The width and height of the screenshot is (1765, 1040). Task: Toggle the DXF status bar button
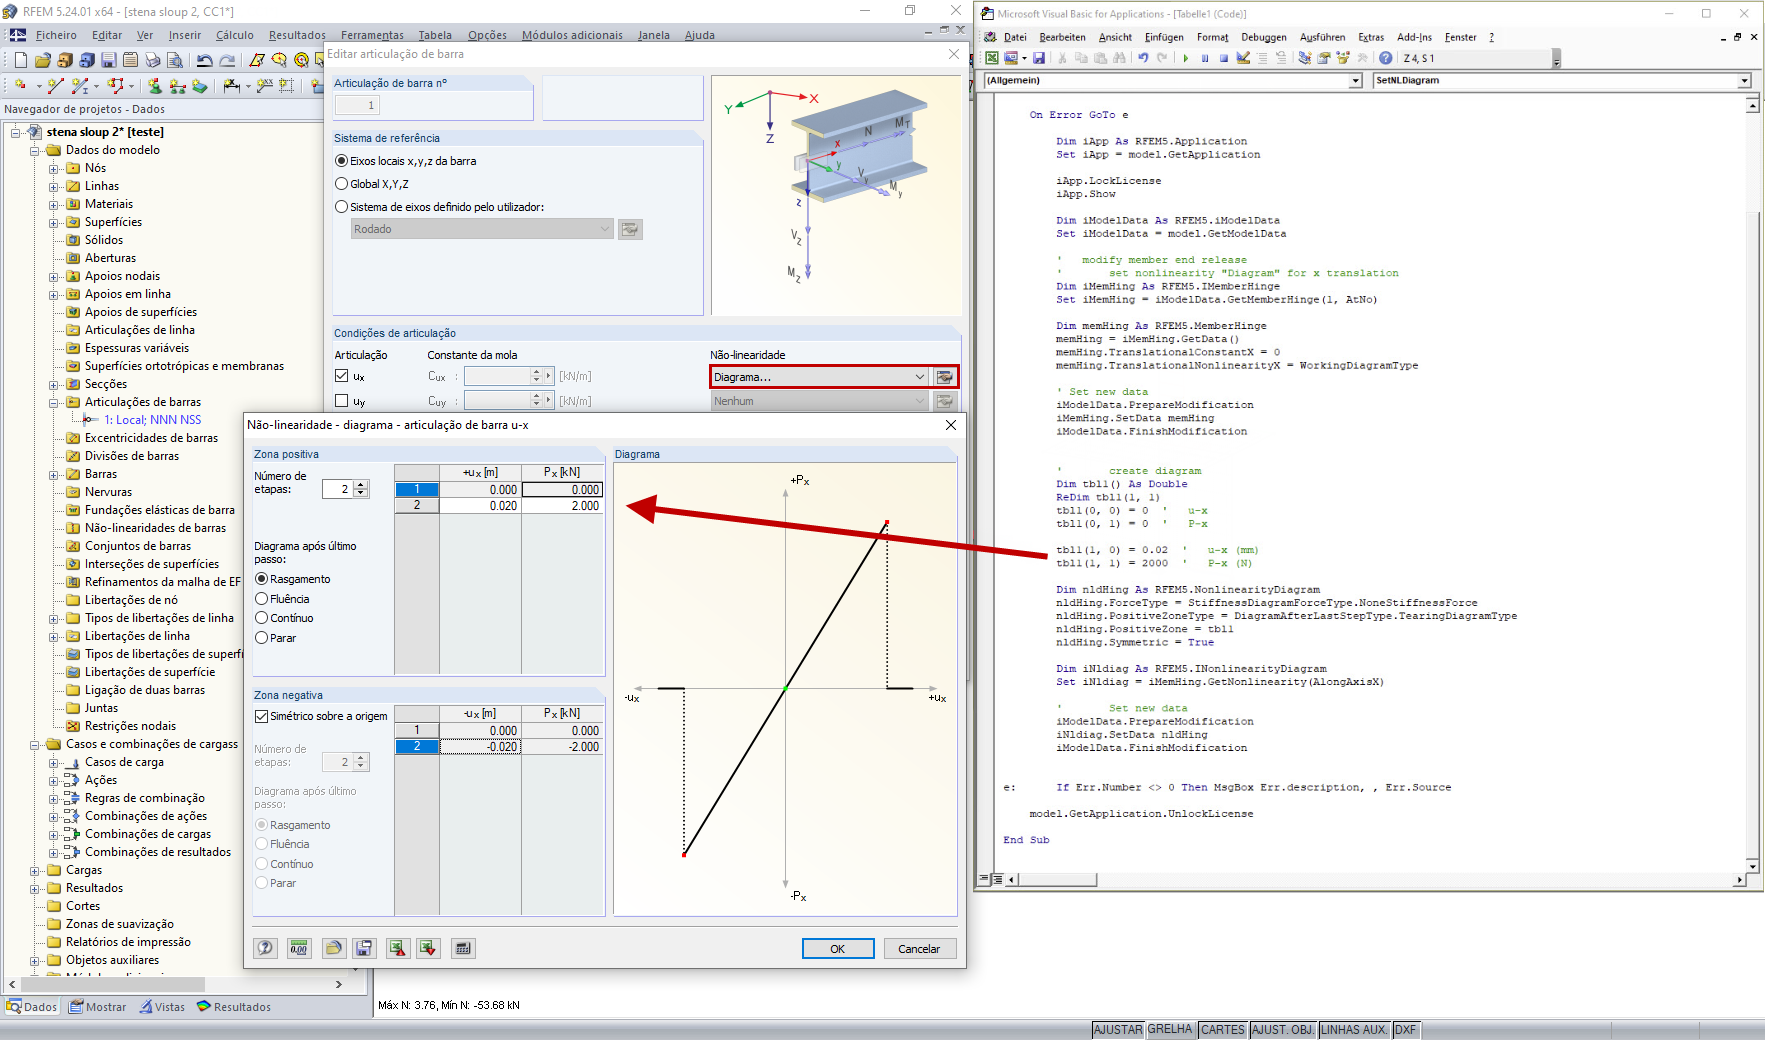click(x=1405, y=1029)
